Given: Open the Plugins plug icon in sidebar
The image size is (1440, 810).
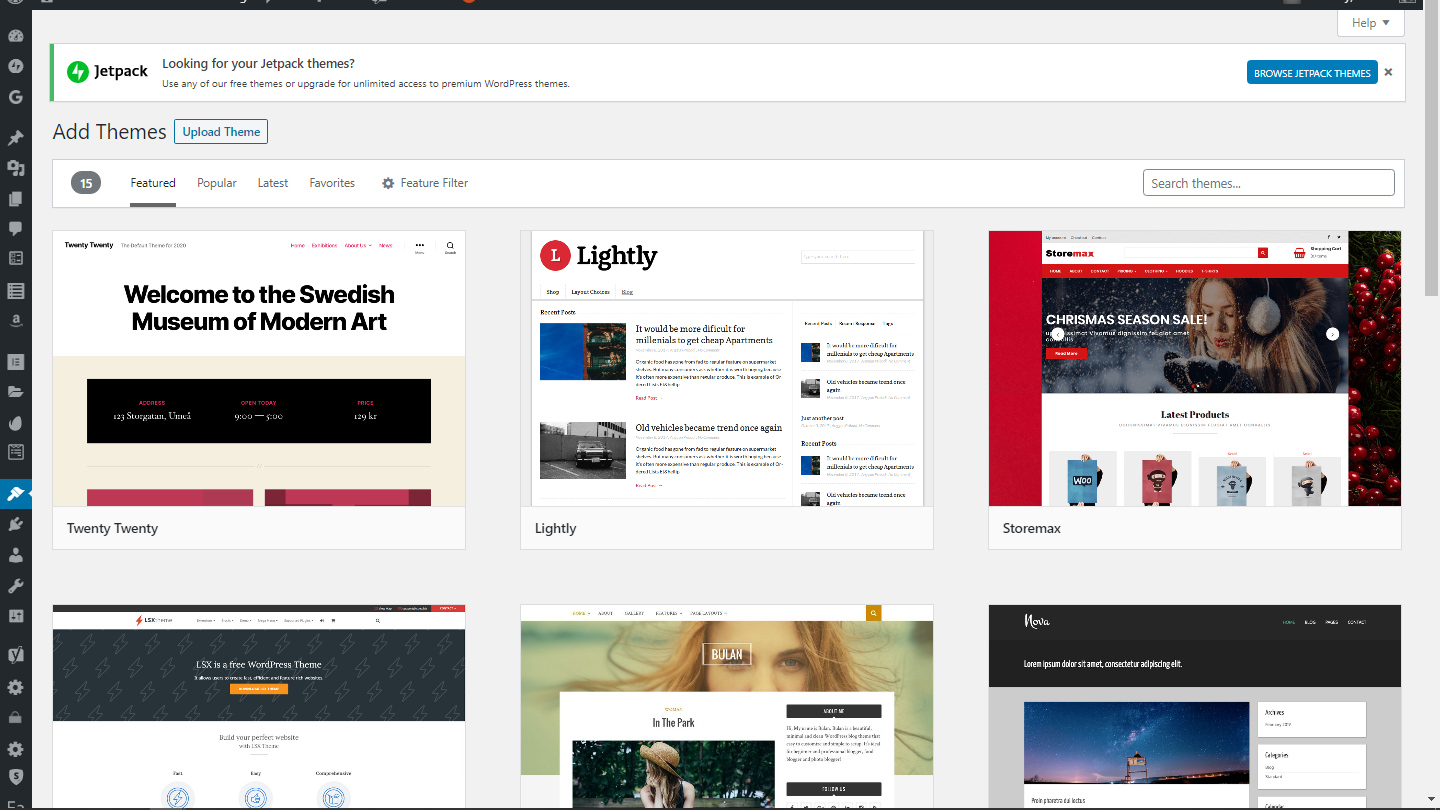Looking at the screenshot, I should pos(15,524).
